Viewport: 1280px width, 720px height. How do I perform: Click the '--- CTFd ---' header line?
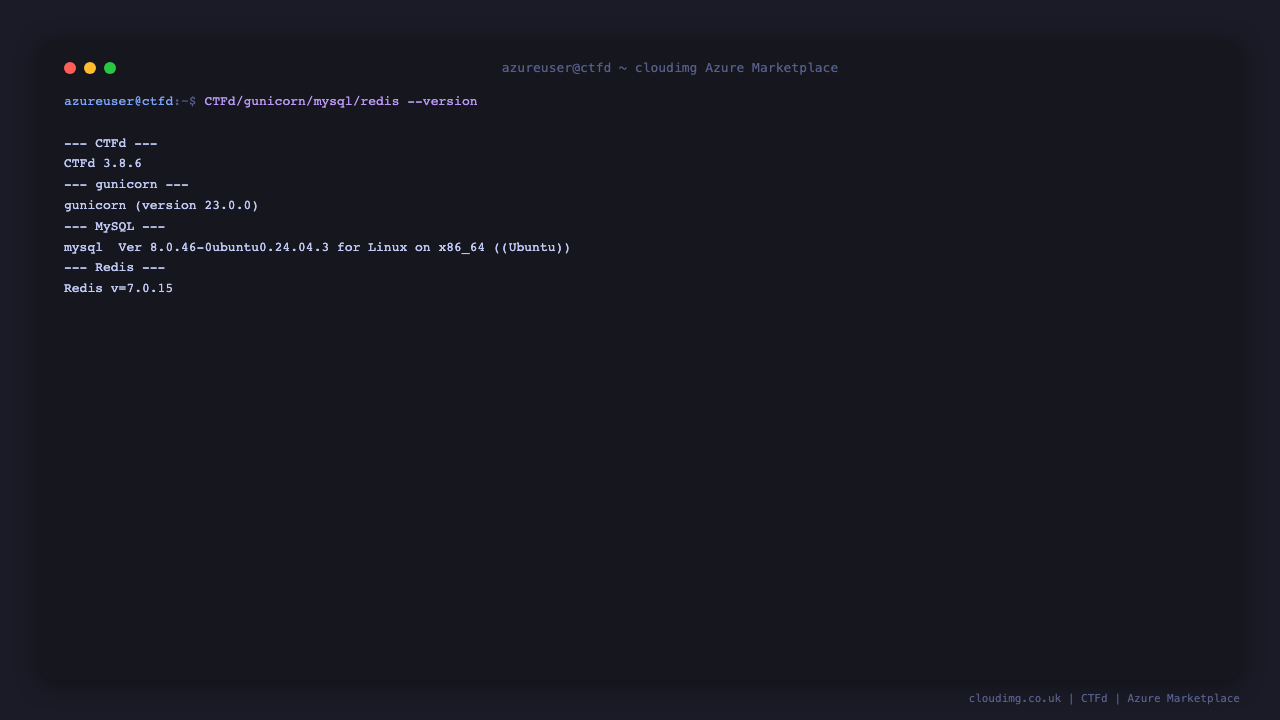pos(111,144)
